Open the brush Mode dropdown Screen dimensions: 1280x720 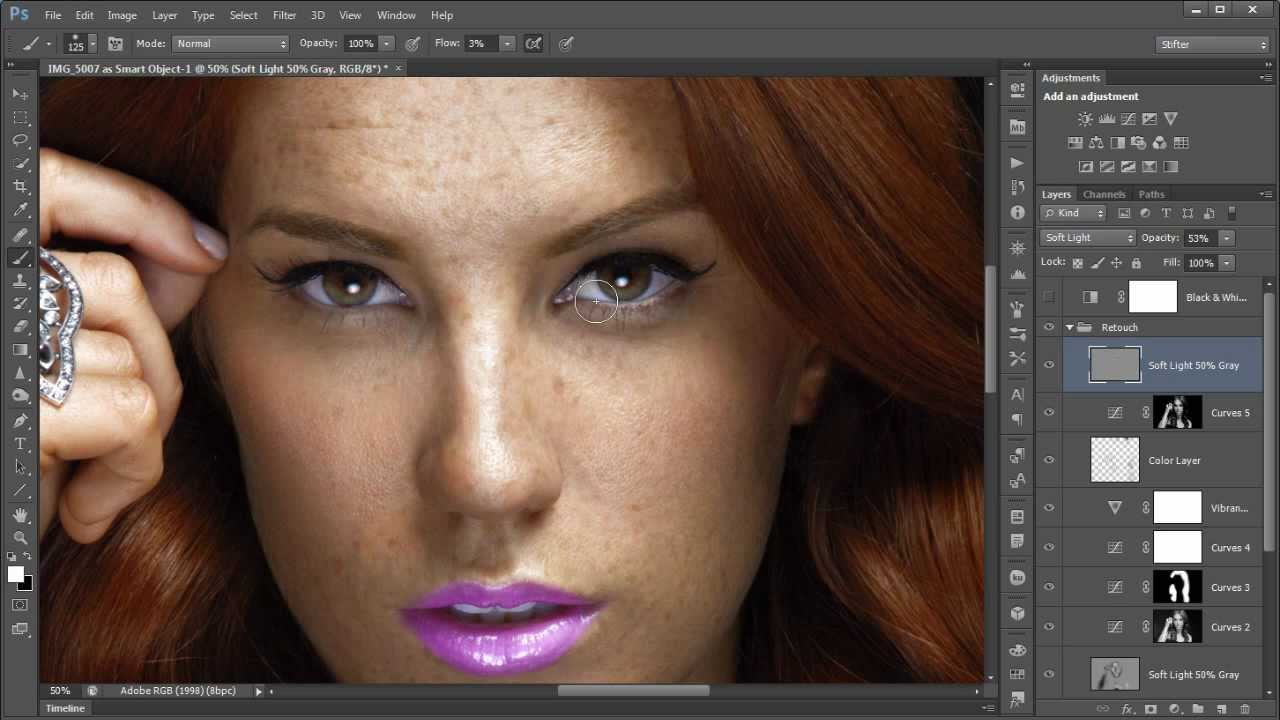(x=231, y=44)
